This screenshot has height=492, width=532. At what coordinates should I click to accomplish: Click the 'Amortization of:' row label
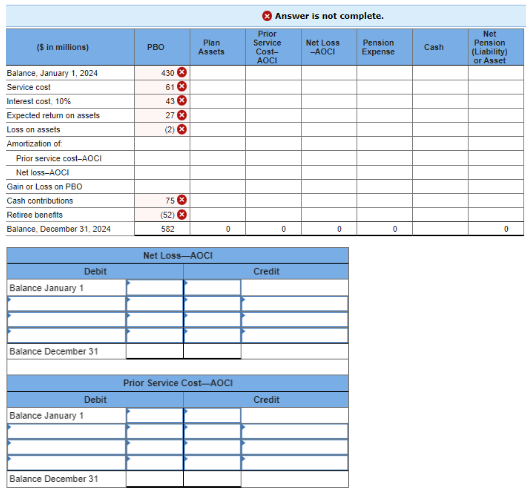(34, 144)
